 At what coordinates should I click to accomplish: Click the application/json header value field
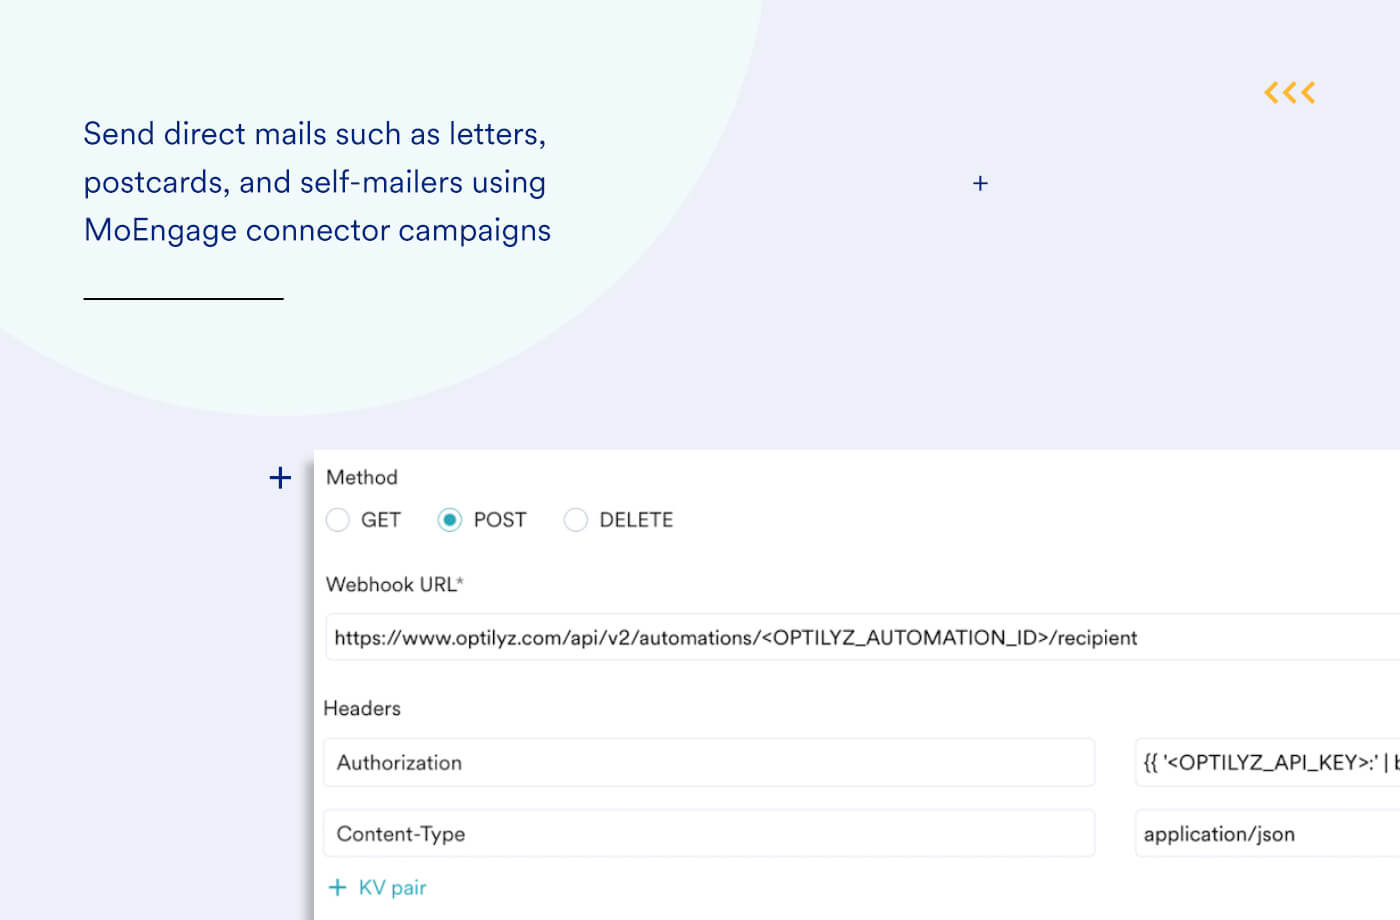point(1268,834)
